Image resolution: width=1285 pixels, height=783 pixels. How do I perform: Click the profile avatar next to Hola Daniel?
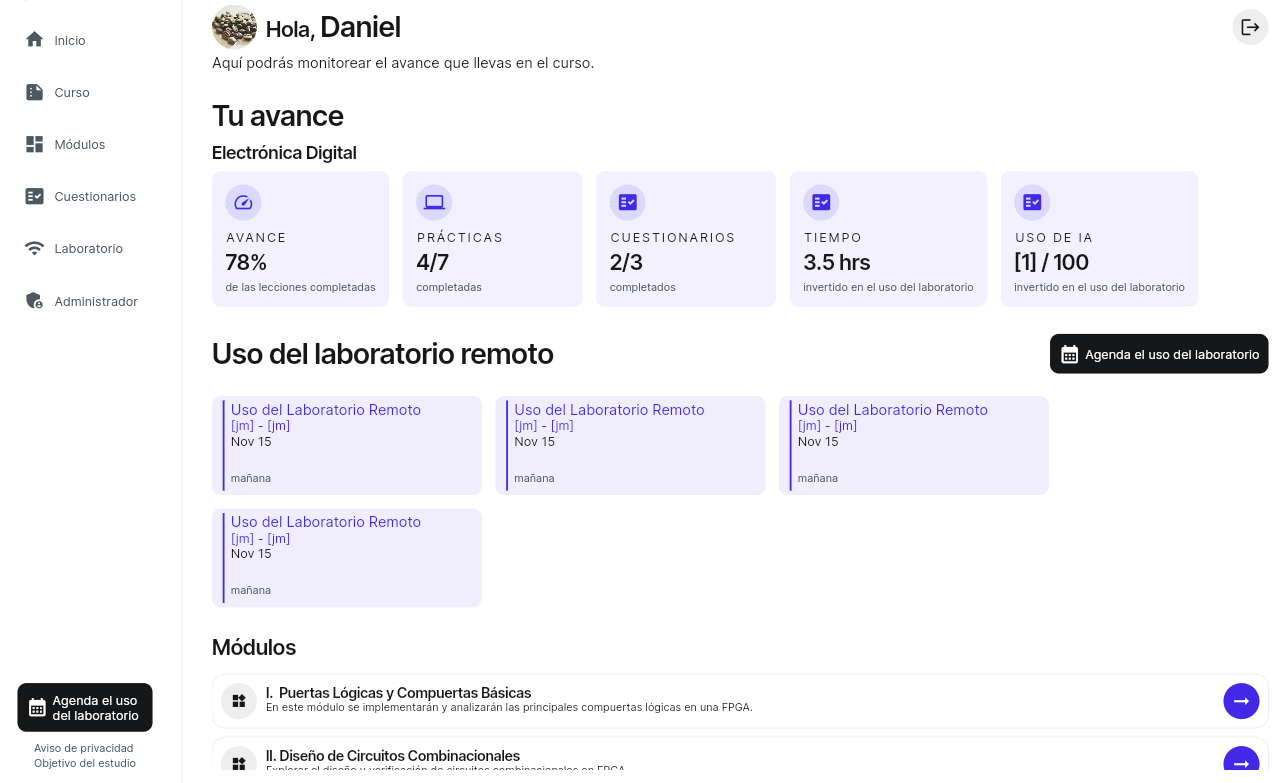click(234, 27)
